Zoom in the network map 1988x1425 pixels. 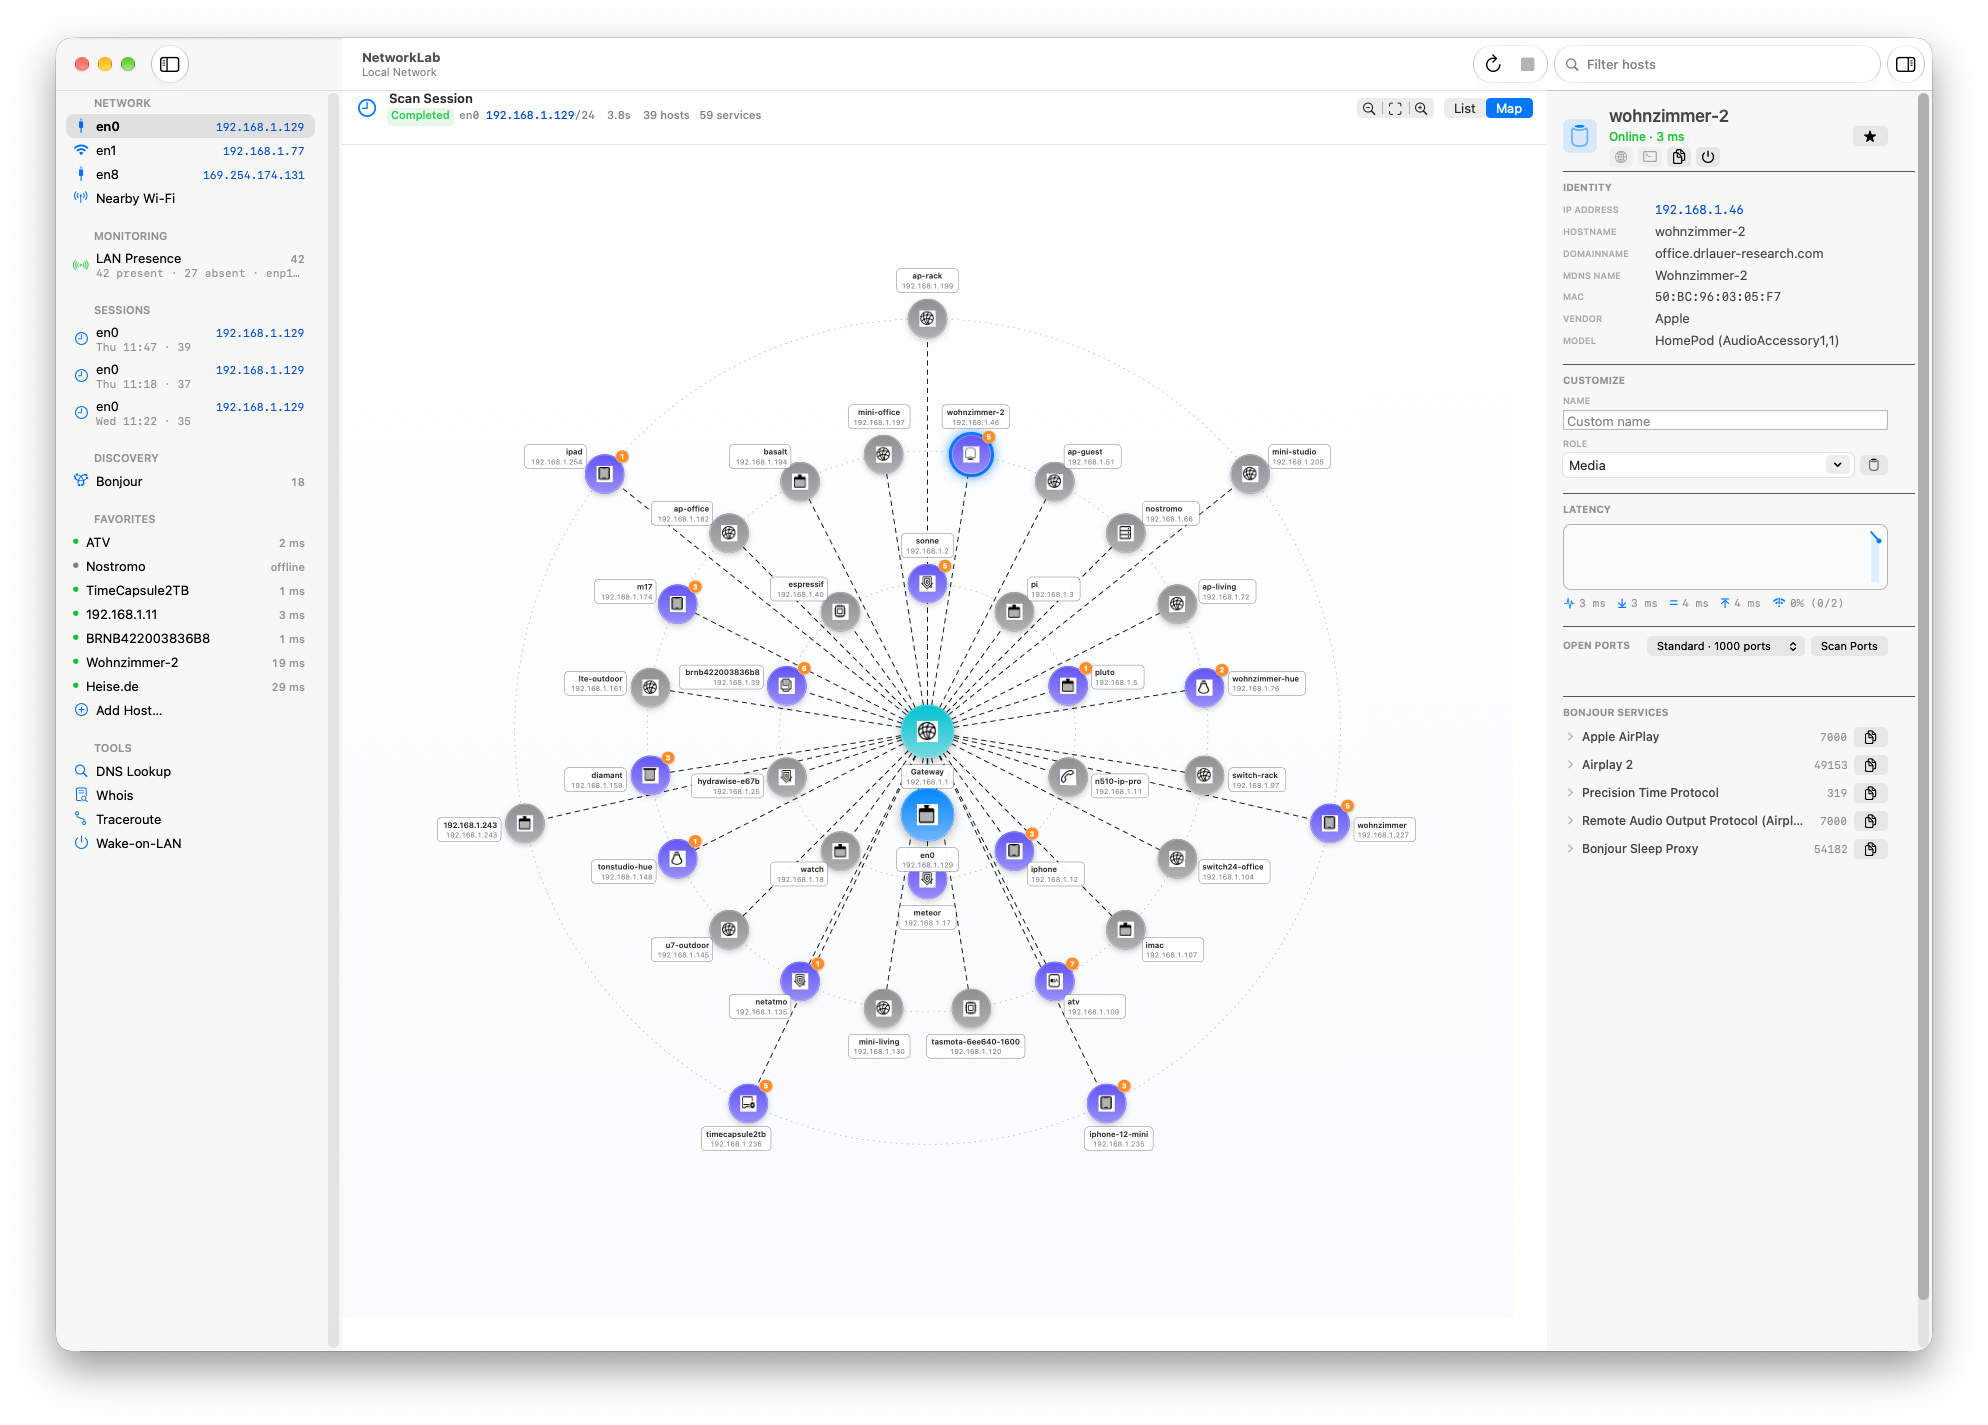(1421, 108)
